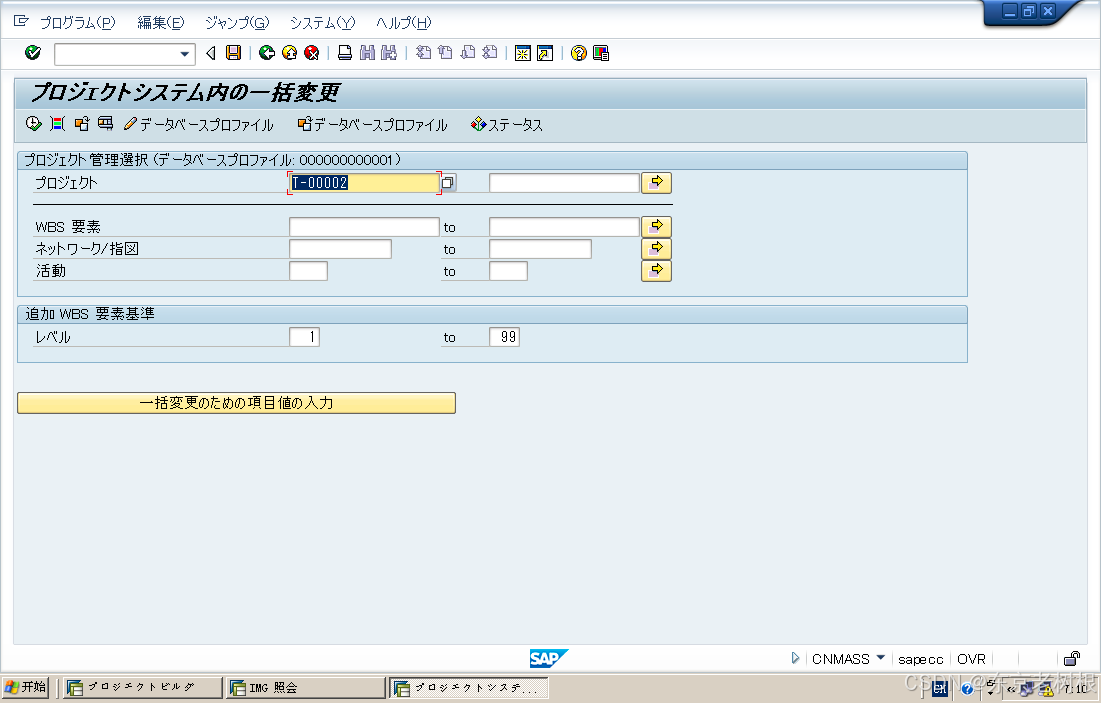Viewport: 1101px width, 703px height.
Task: Click the レベル to field showing 99
Action: tap(504, 337)
